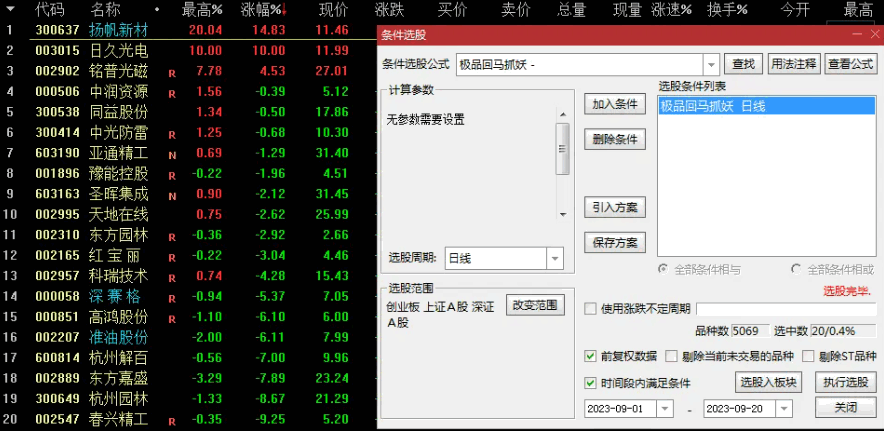Select stock 东方嘉盛 row
Image resolution: width=884 pixels, height=431 pixels.
coord(188,378)
